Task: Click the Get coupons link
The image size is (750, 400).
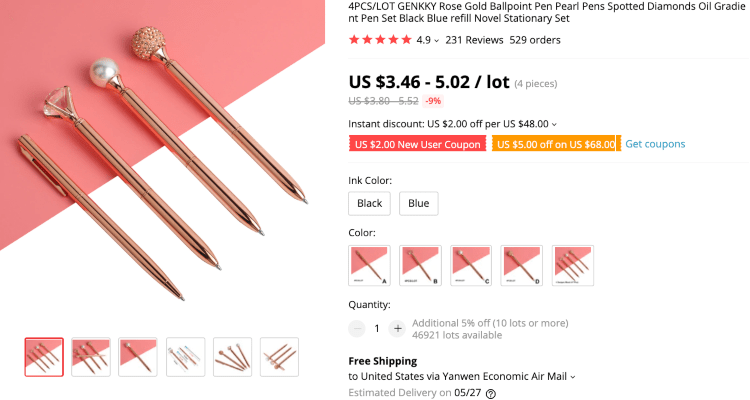Action: click(655, 144)
